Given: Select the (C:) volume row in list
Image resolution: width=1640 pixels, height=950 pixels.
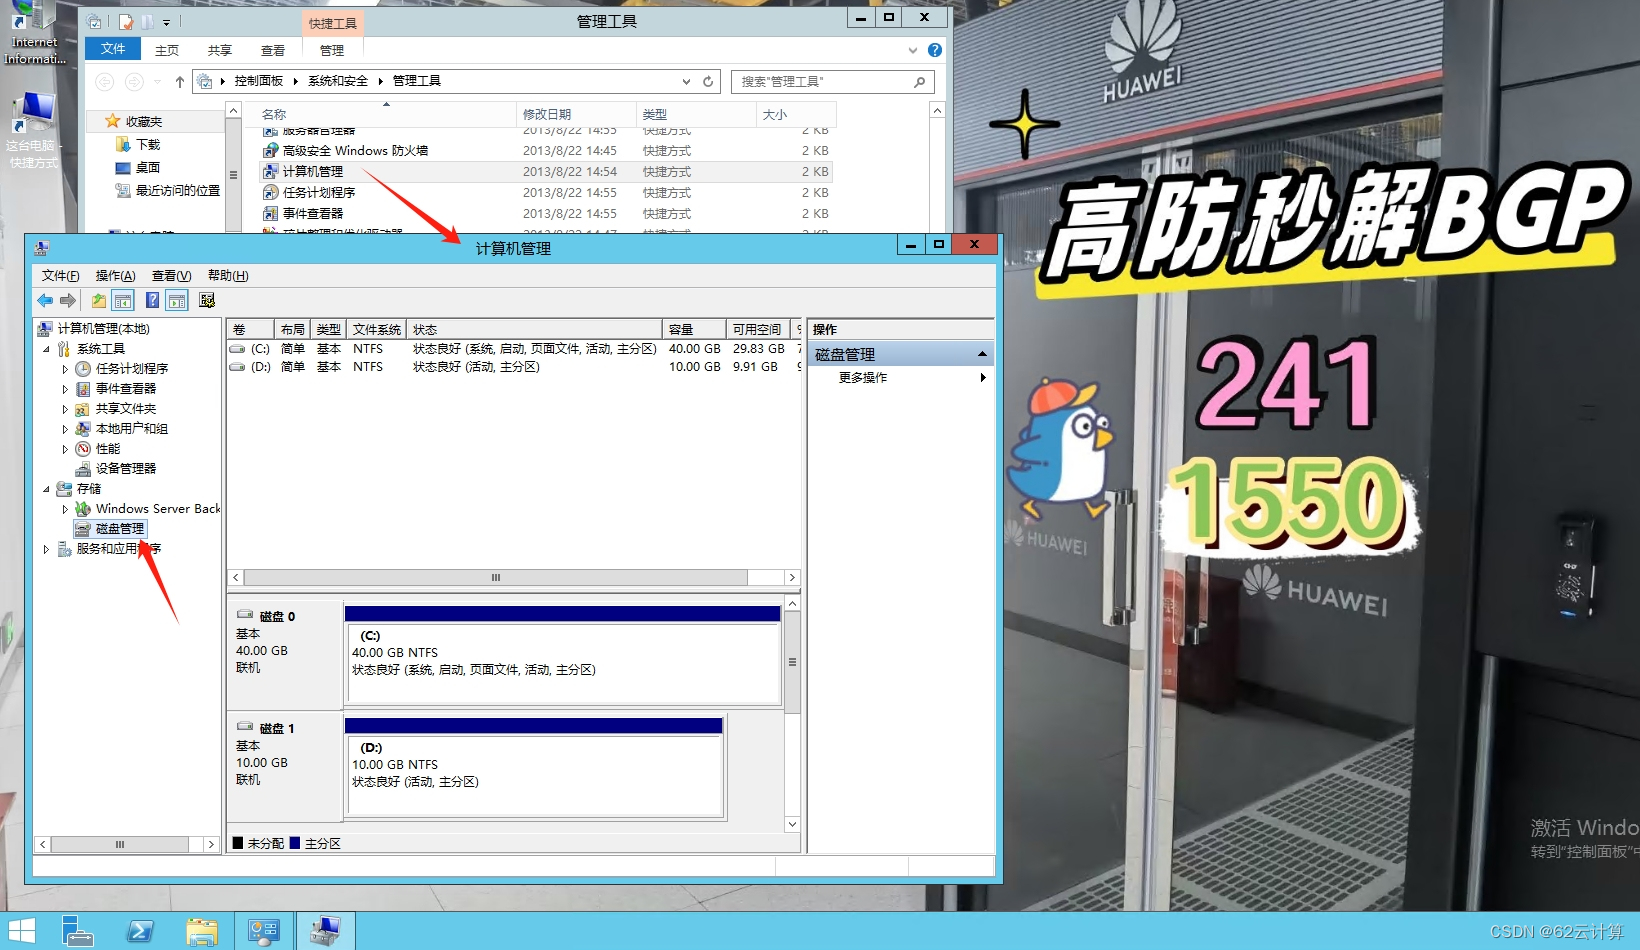Looking at the screenshot, I should click(514, 349).
